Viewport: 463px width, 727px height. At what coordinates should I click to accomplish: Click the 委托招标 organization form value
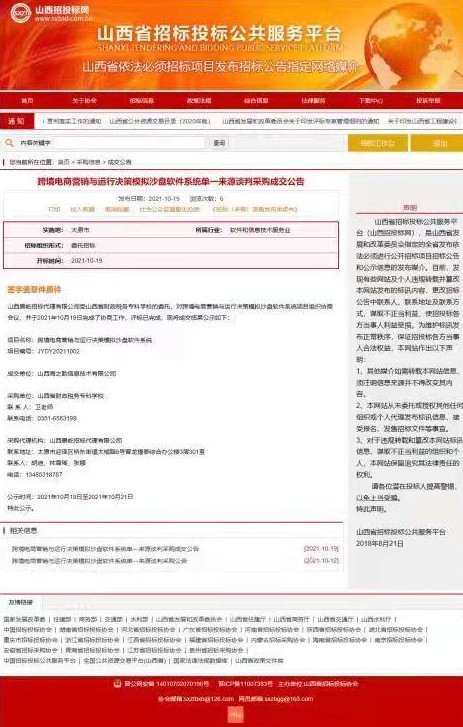coord(83,245)
